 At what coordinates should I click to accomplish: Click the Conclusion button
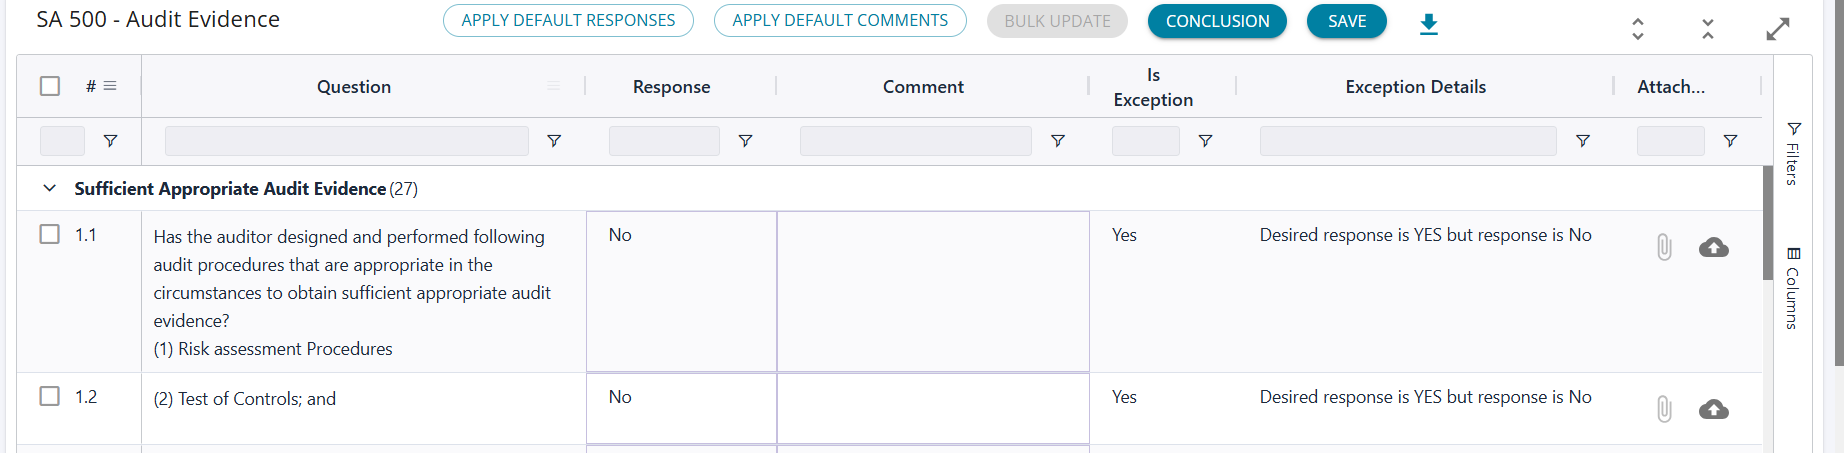[1217, 21]
